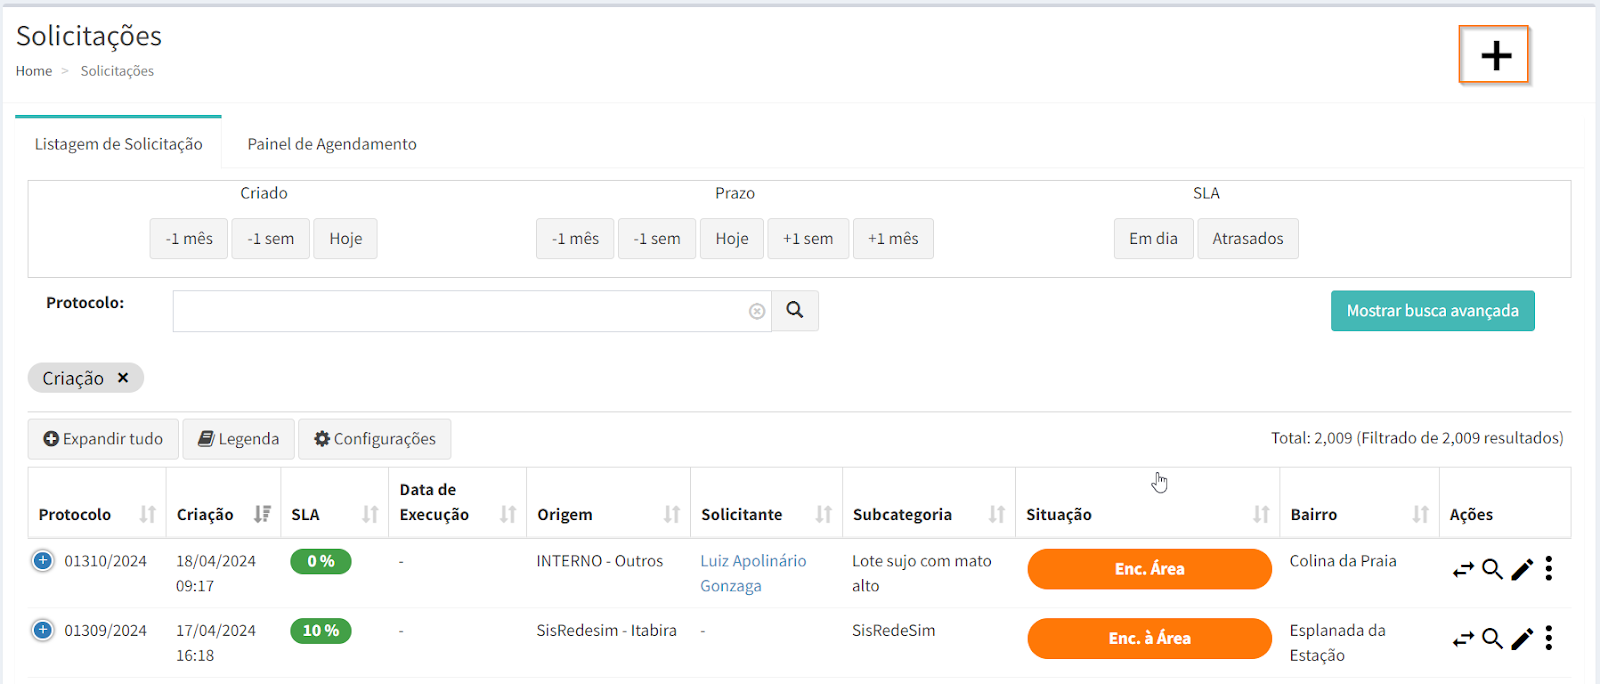This screenshot has height=684, width=1600.
Task: Click the pencil edit icon for protocol 01310/2024
Action: [1522, 569]
